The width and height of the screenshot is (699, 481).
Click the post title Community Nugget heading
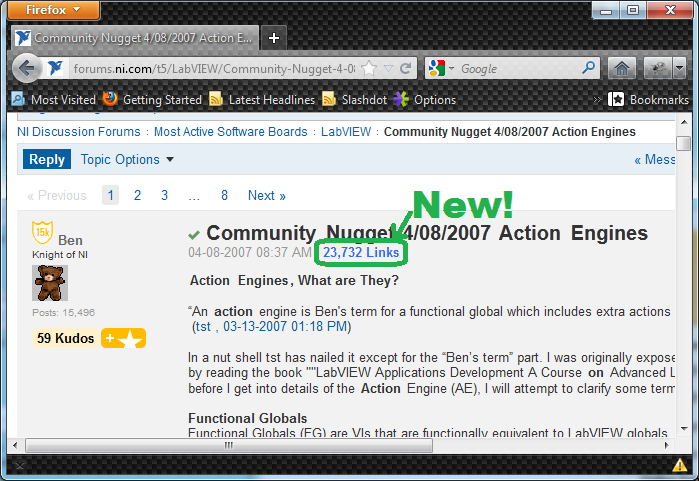click(x=427, y=233)
